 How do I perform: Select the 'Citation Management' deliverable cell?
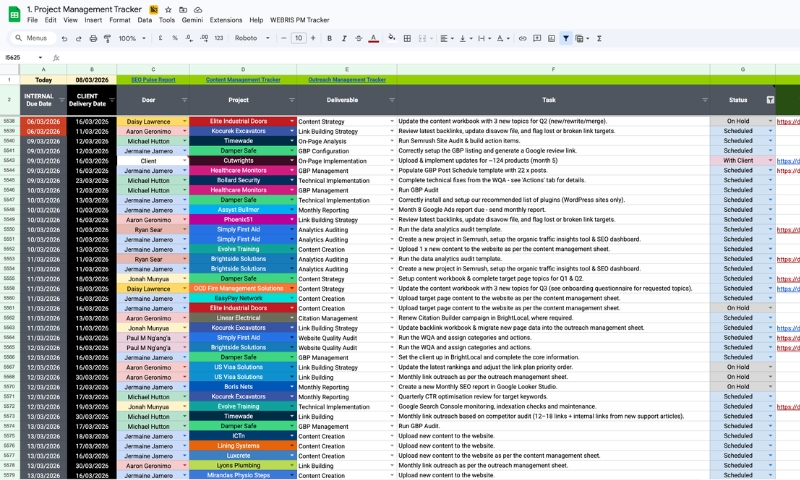pos(346,318)
